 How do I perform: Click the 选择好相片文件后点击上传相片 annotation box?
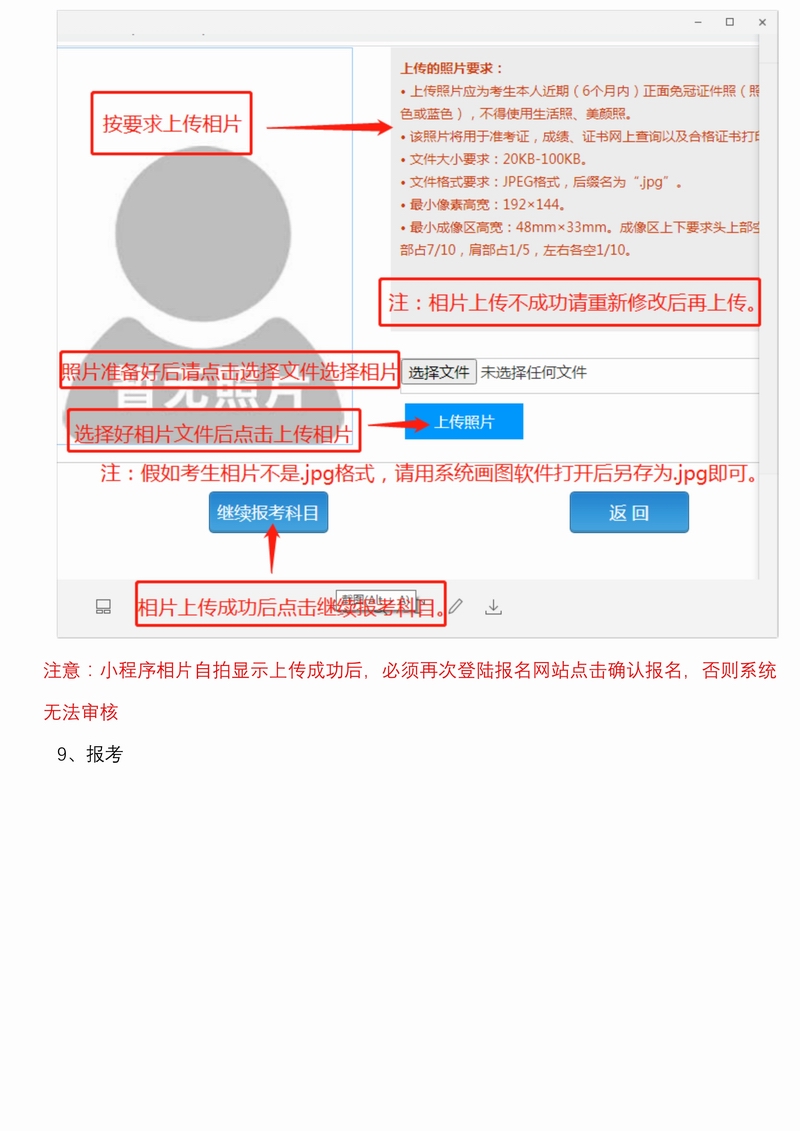coord(214,432)
